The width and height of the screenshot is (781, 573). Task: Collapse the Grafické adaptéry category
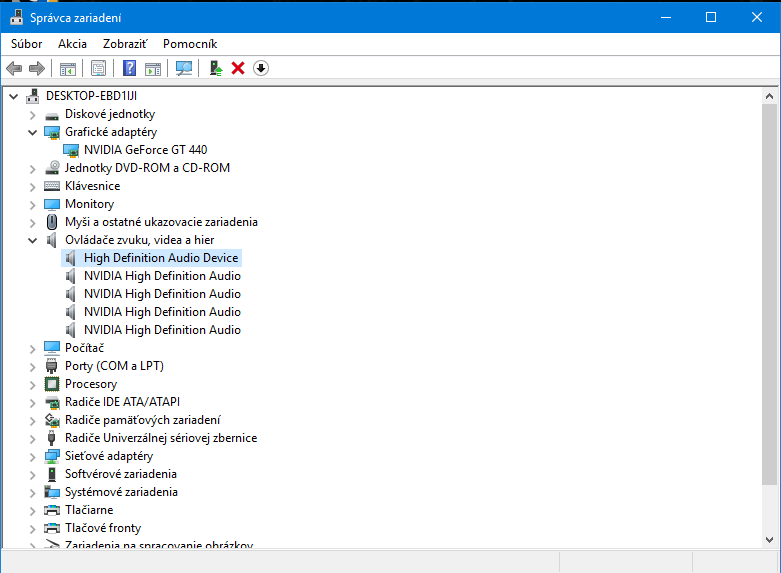tap(33, 132)
